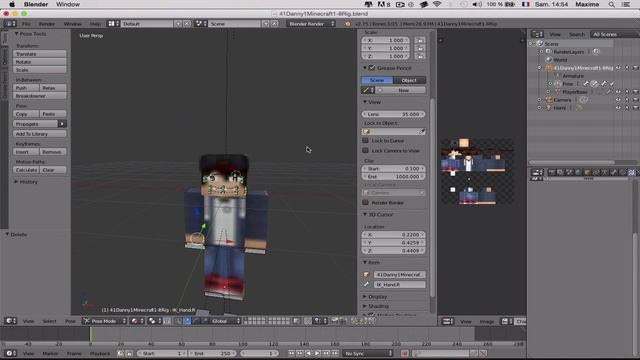The height and width of the screenshot is (360, 640).
Task: Open the Pose Mode dropdown
Action: coord(104,321)
